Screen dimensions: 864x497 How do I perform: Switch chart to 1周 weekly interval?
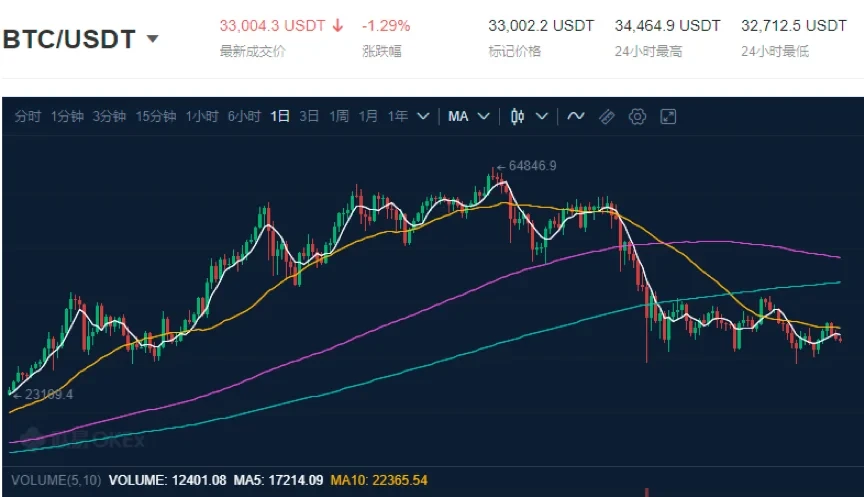[339, 117]
